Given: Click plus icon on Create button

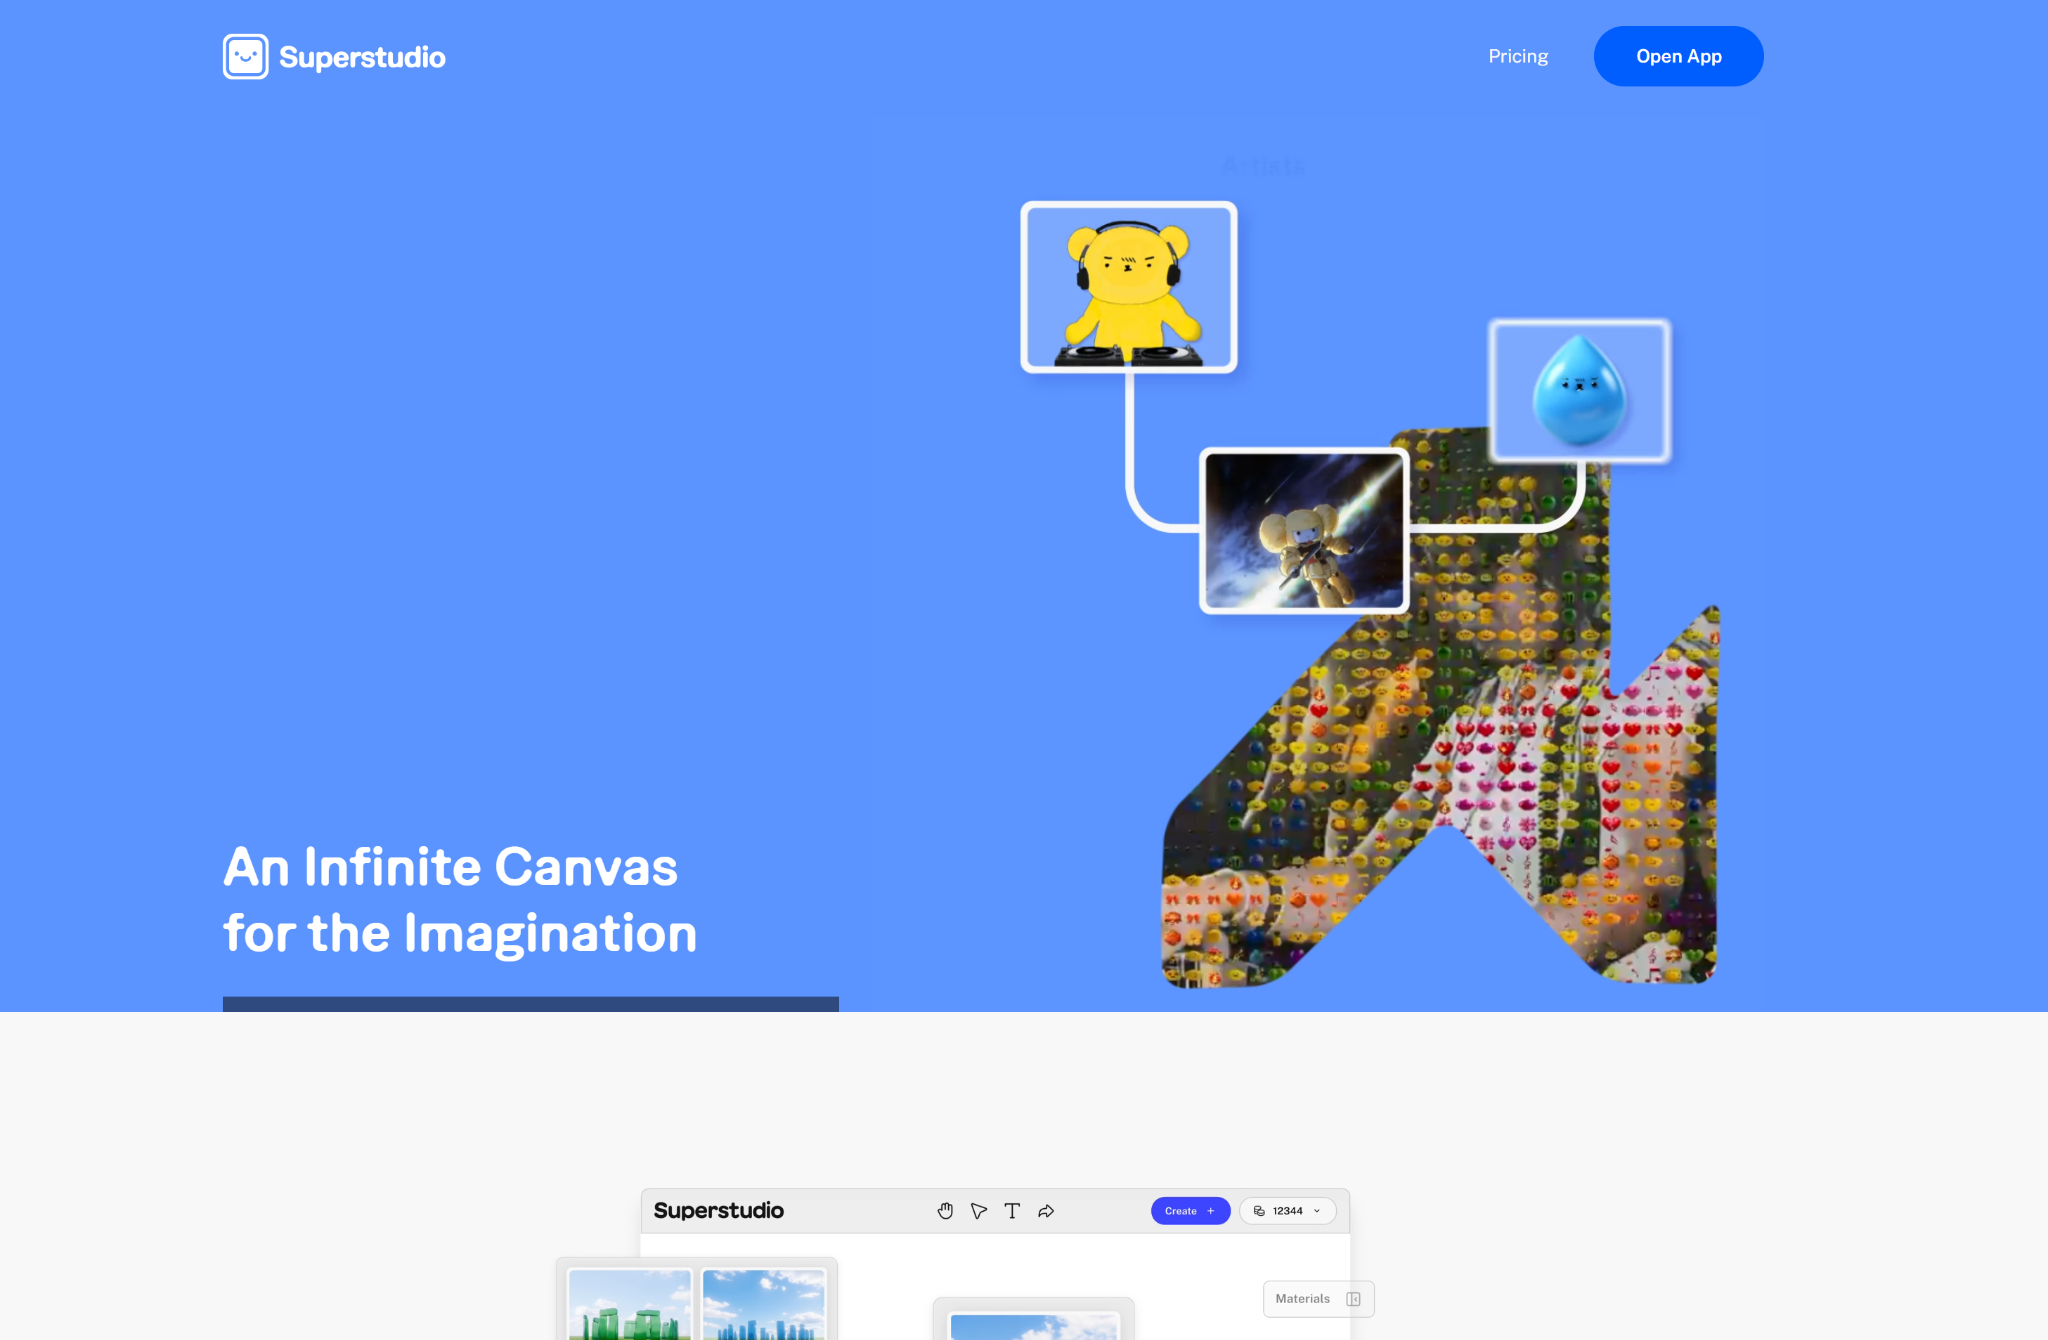Looking at the screenshot, I should pos(1211,1211).
